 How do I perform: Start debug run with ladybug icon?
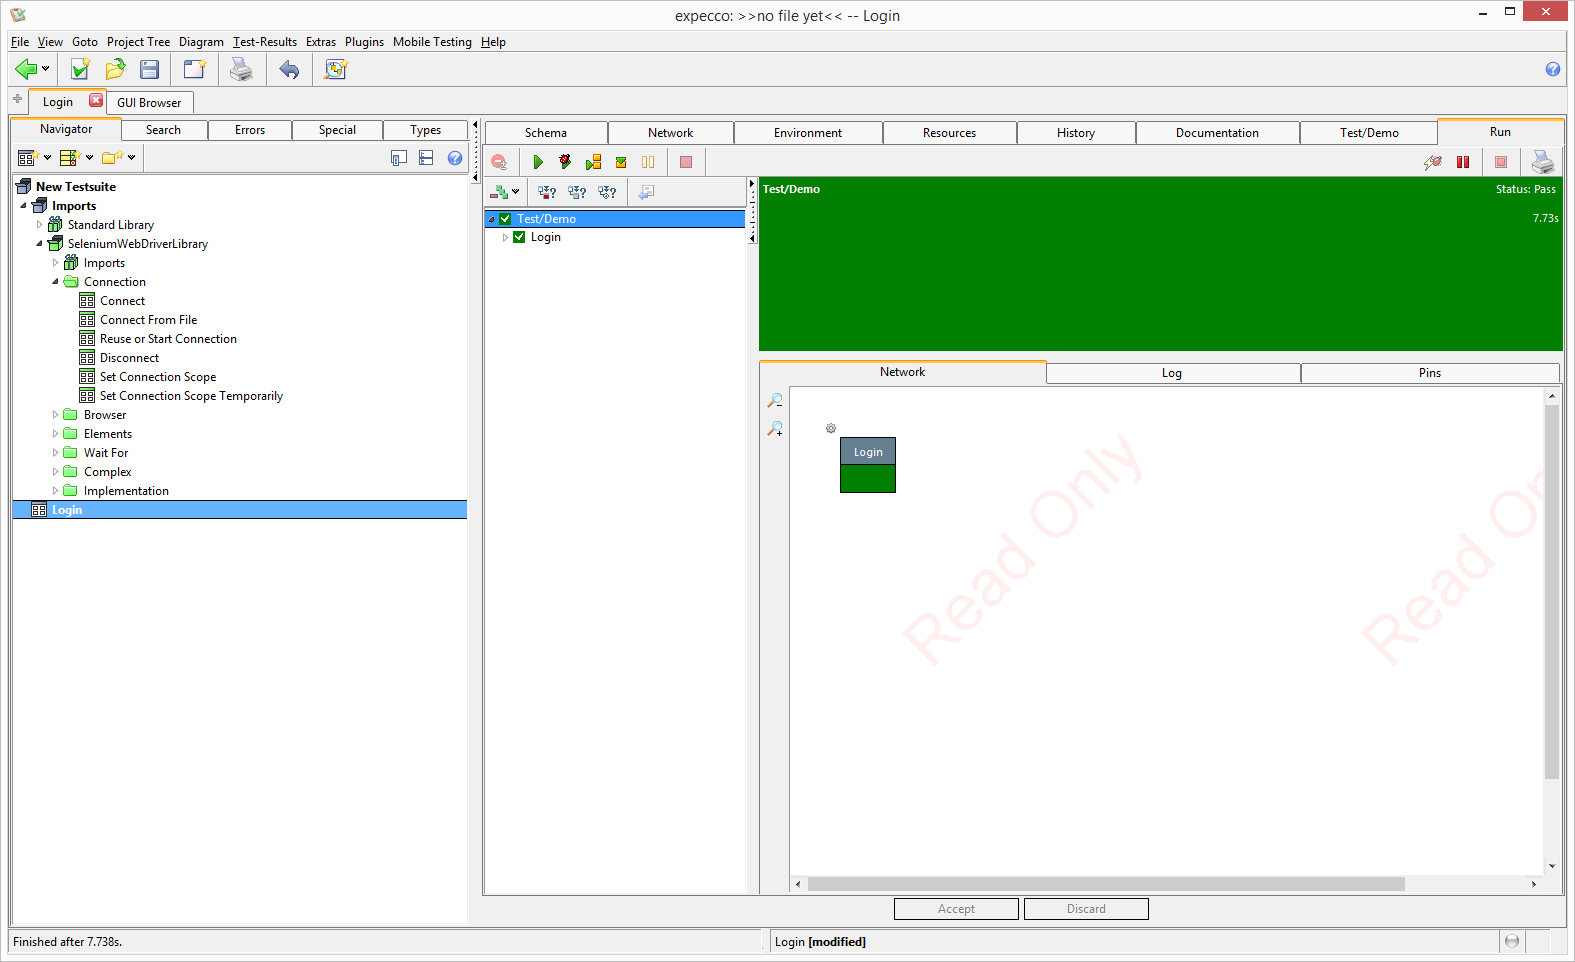[565, 162]
